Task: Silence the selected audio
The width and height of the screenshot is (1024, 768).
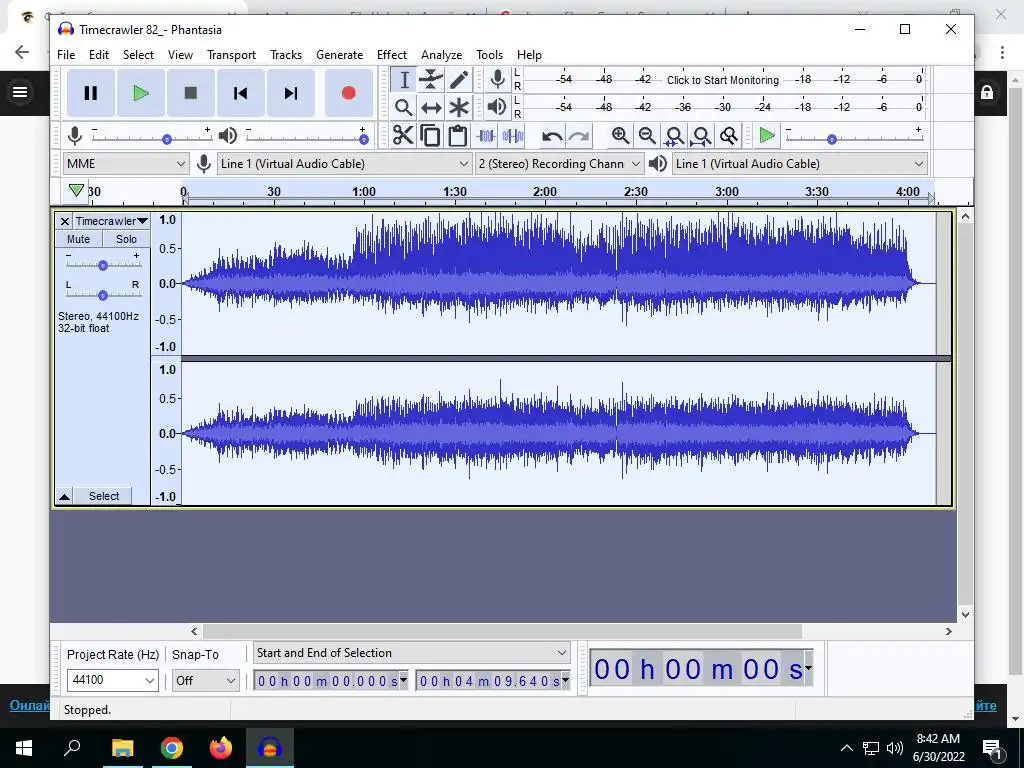Action: pos(513,135)
